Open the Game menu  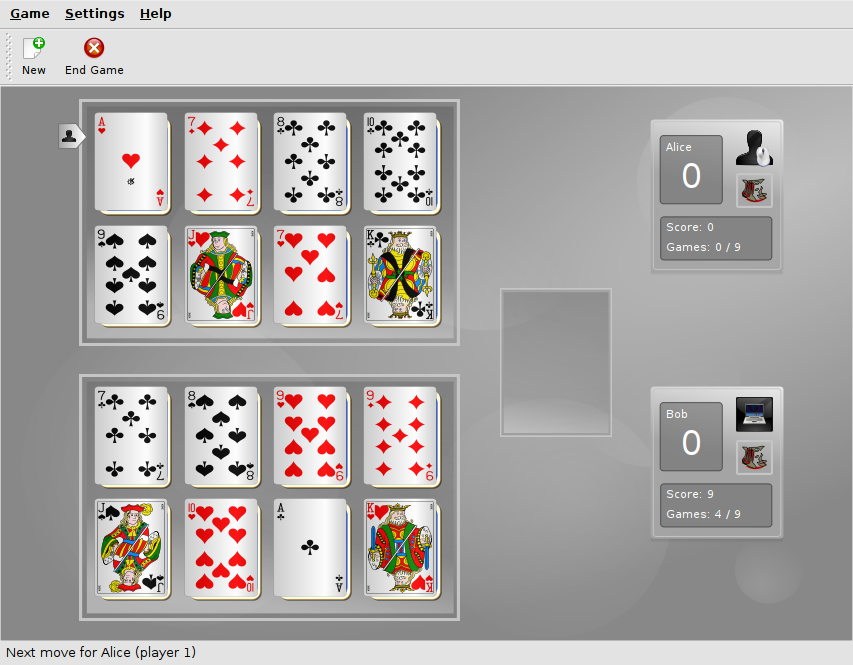pos(30,14)
